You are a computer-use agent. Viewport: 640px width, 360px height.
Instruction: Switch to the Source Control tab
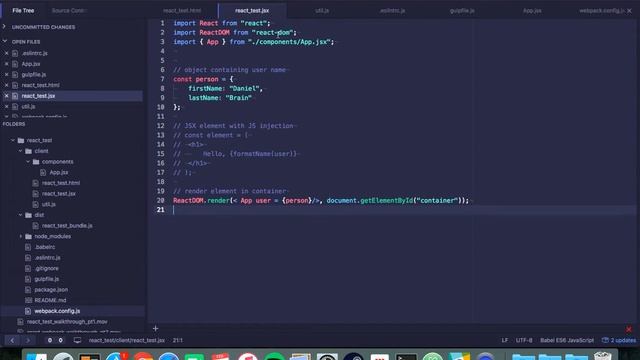(x=68, y=11)
